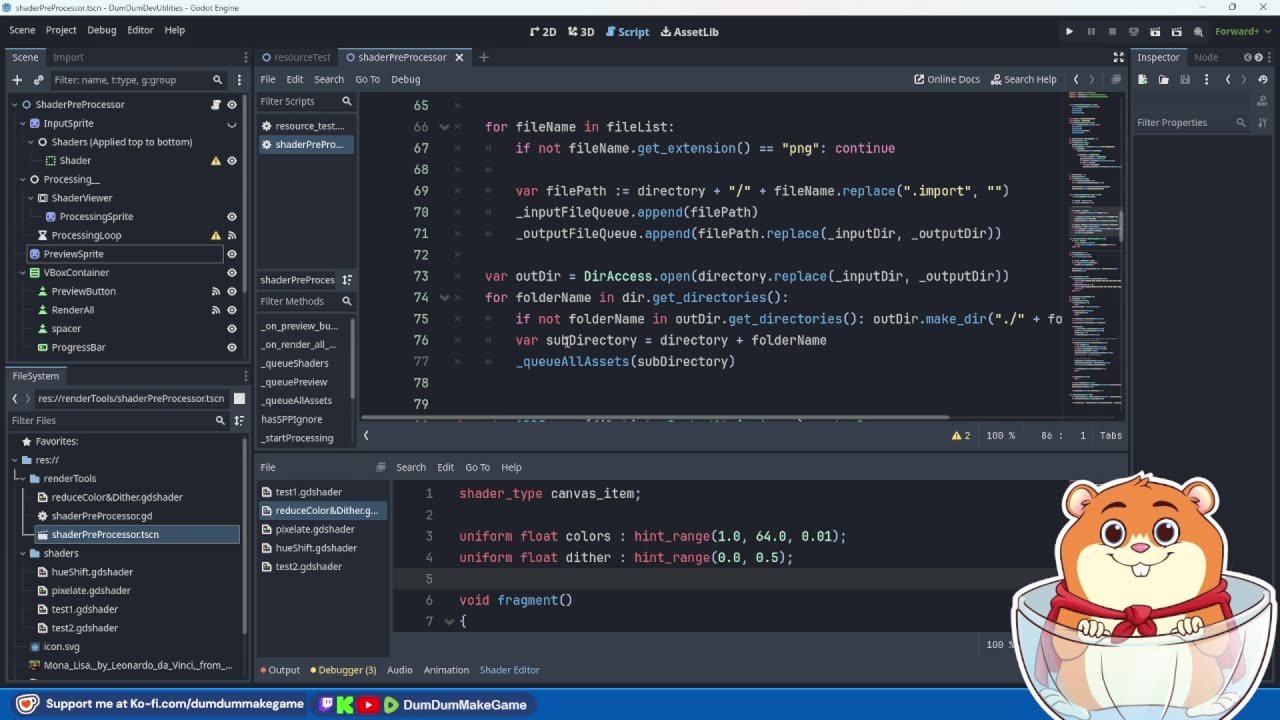Open the Debugger (3) bottom panel
This screenshot has height=720, width=1280.
tap(343, 670)
